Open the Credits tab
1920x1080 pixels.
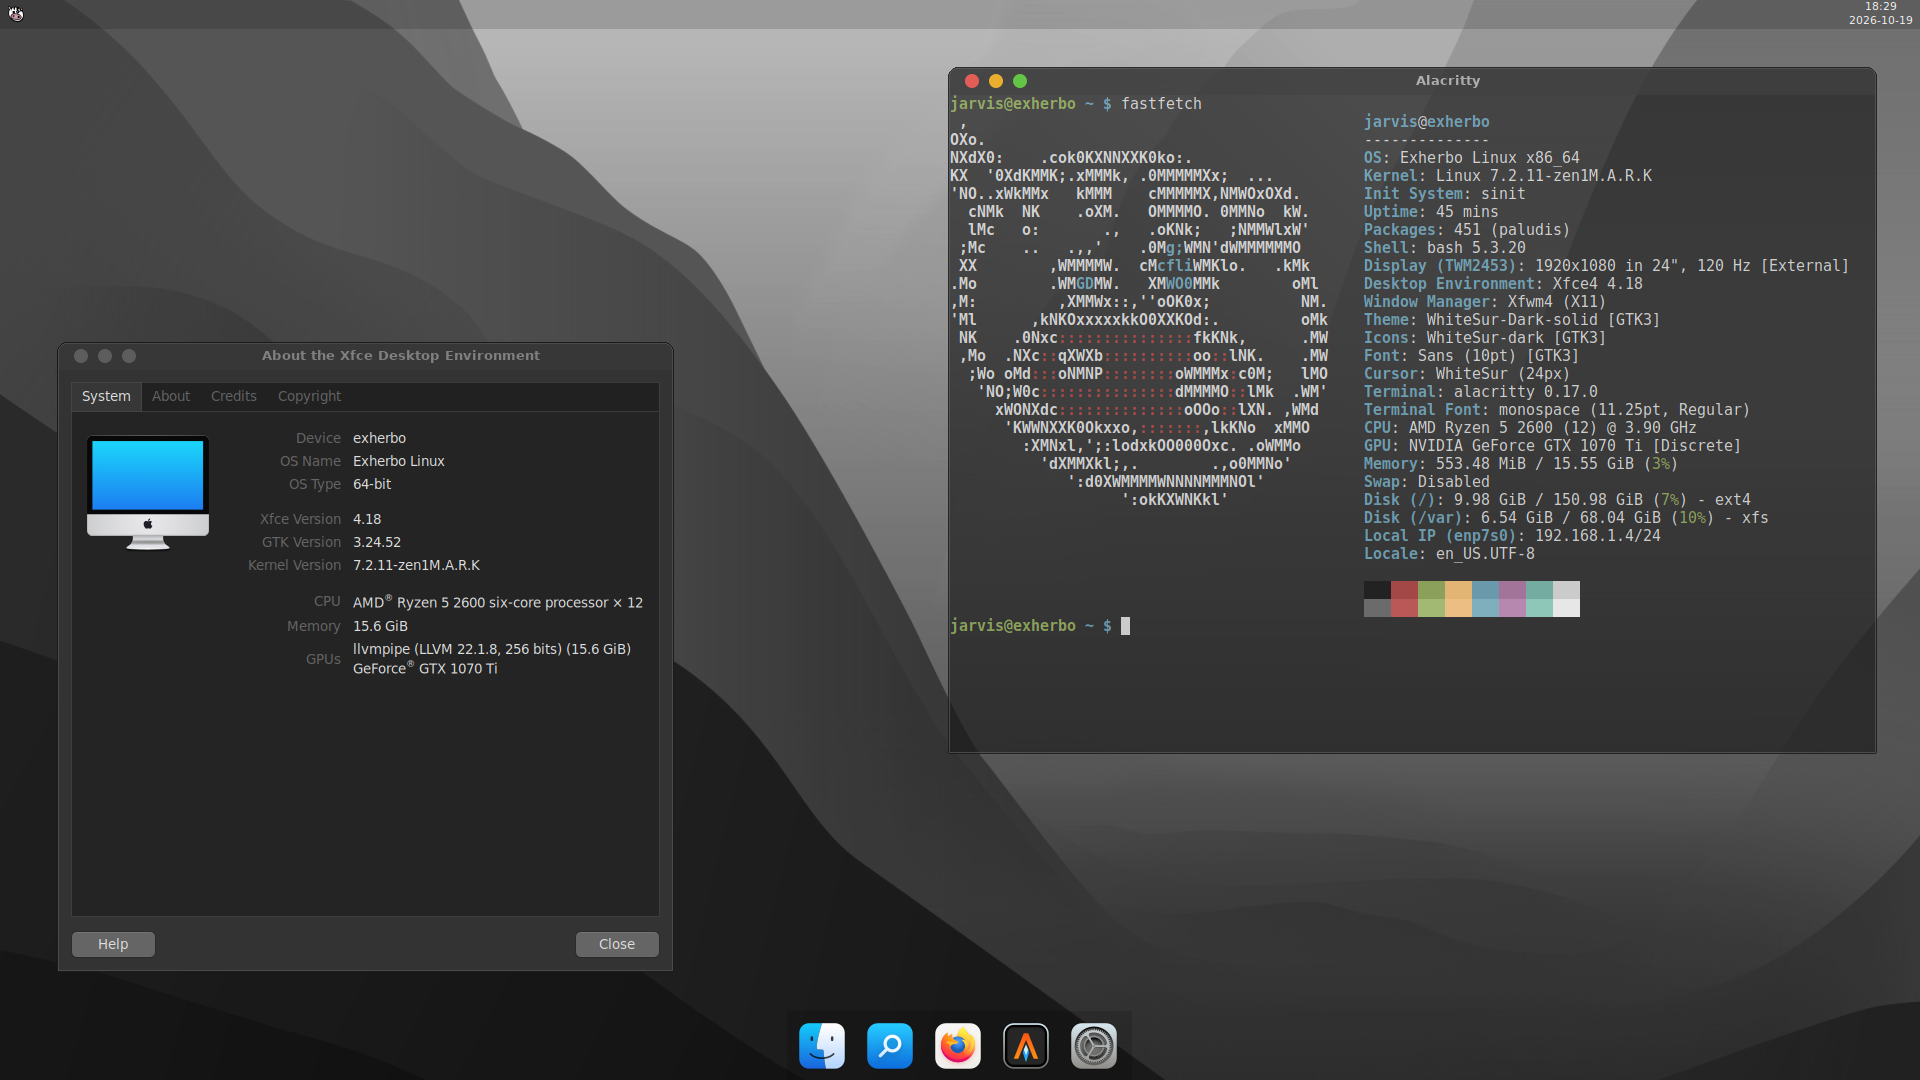point(234,396)
